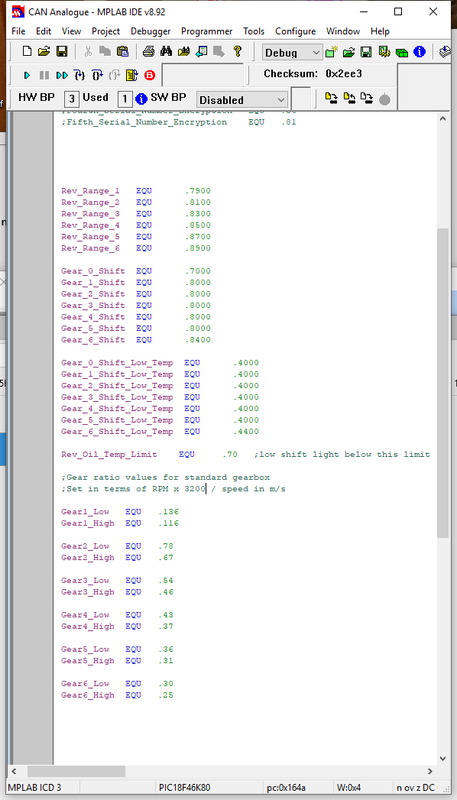Click the Print icon
Viewport: 457px width, 800px height.
148,52
